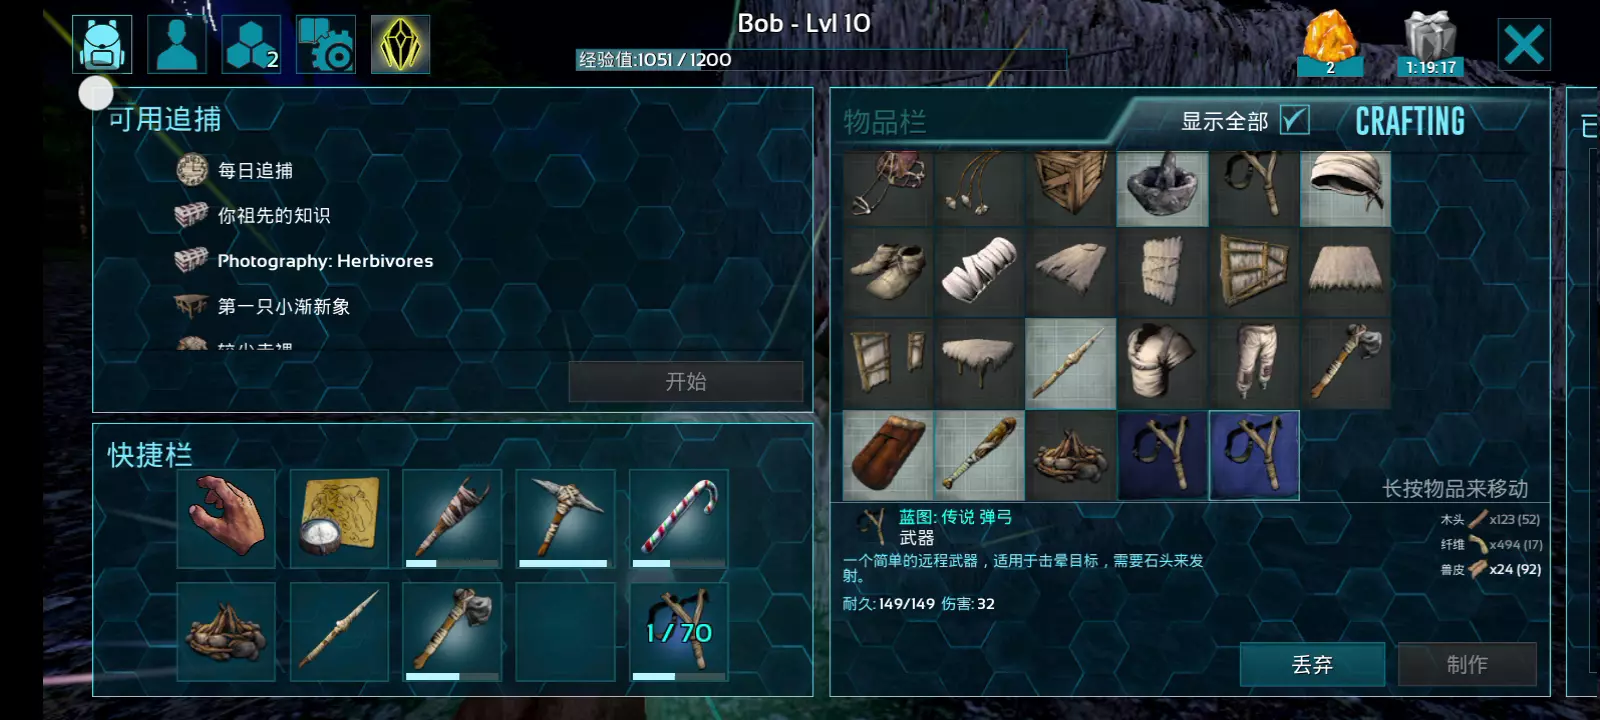Viewport: 1600px width, 720px height.
Task: Switch to the 物品栏 tab
Action: tap(885, 122)
